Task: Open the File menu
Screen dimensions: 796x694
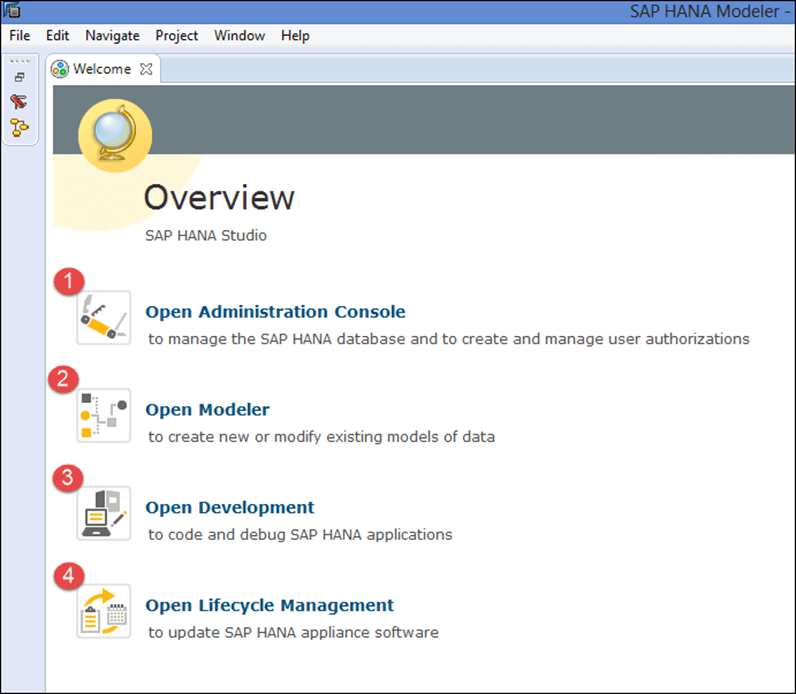Action: tap(20, 36)
